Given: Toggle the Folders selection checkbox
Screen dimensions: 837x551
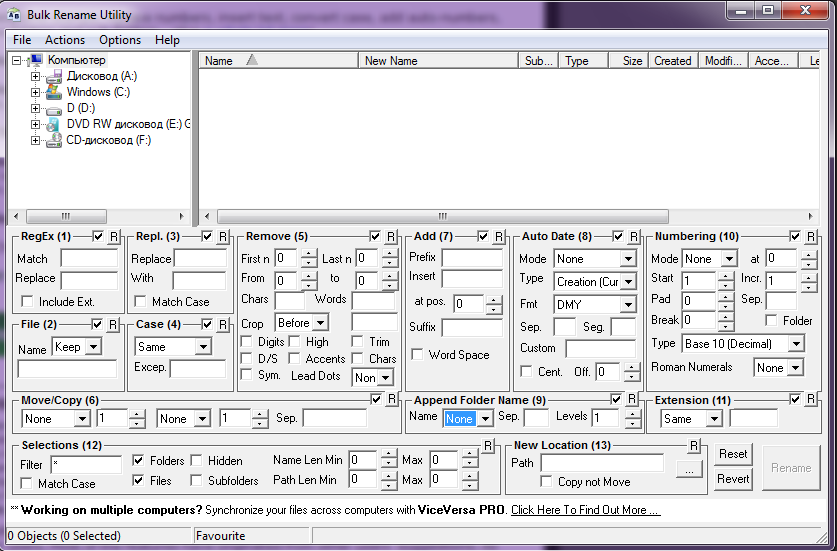Looking at the screenshot, I should coord(138,460).
